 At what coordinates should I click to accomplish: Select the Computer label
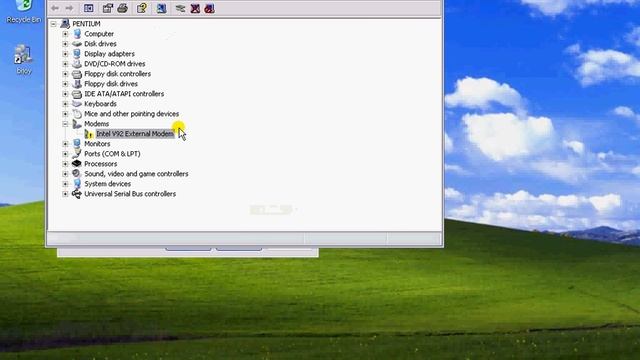pos(99,34)
